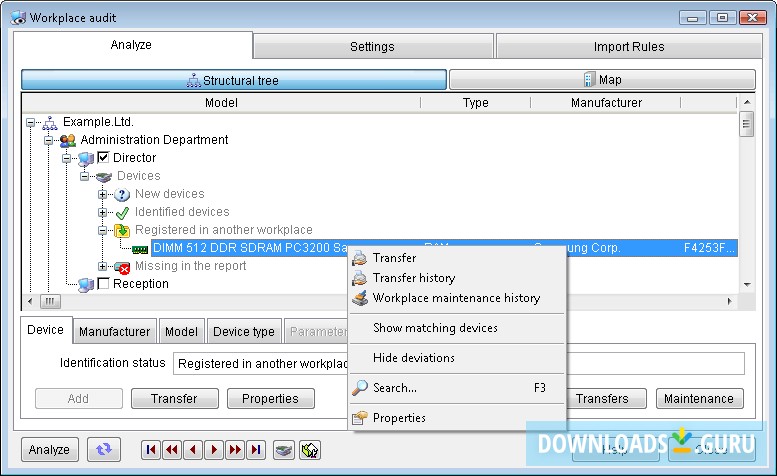Expand the Identified devices node
Screen dimensions: 777x476
103,212
